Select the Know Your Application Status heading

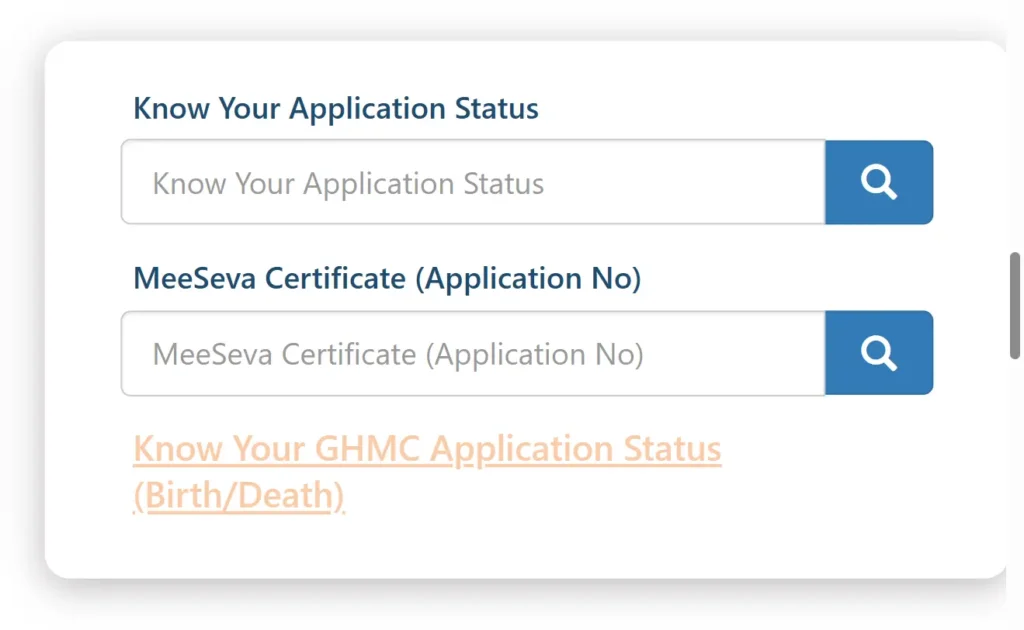[x=336, y=108]
